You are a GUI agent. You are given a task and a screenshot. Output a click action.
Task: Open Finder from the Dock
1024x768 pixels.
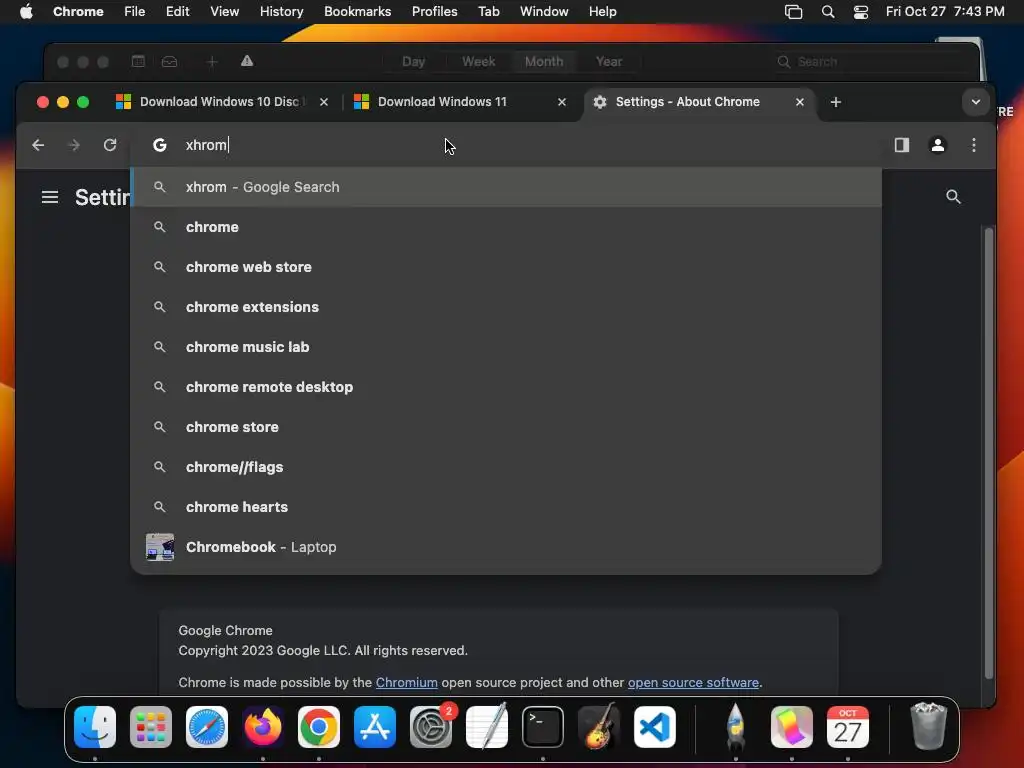point(95,727)
